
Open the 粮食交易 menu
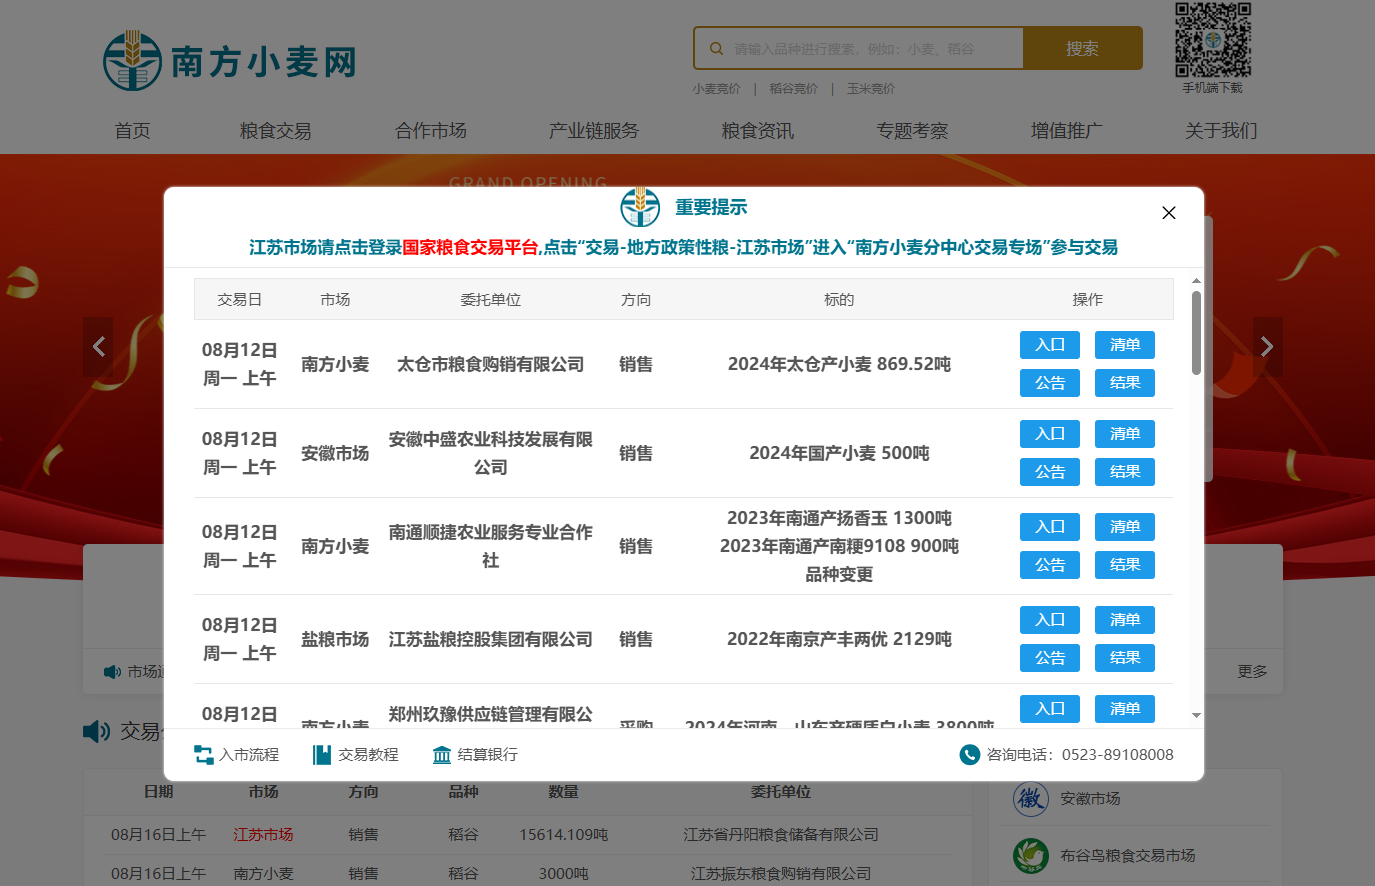(x=276, y=130)
